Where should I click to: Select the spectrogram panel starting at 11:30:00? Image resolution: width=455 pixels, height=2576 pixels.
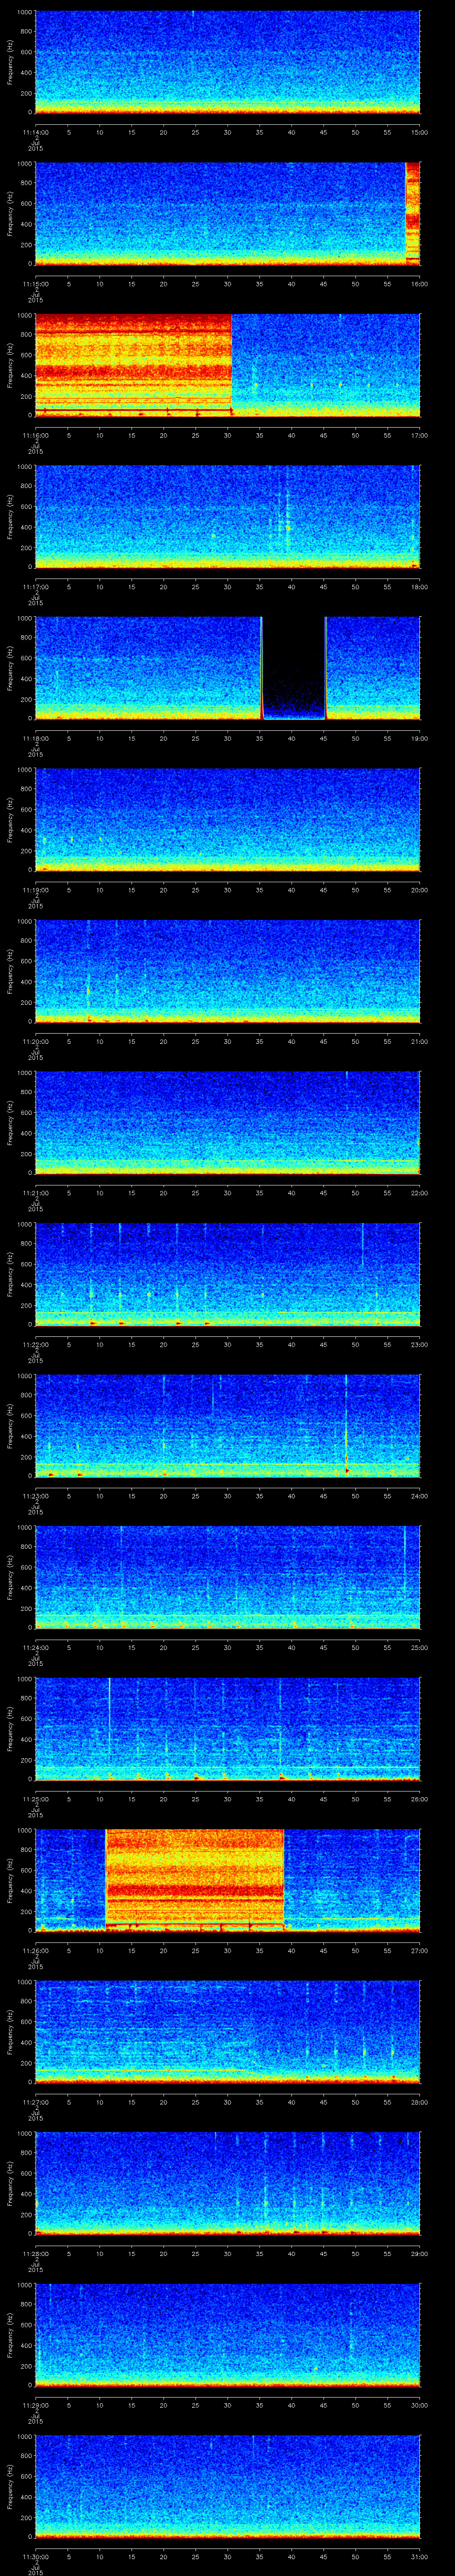coord(227,2486)
